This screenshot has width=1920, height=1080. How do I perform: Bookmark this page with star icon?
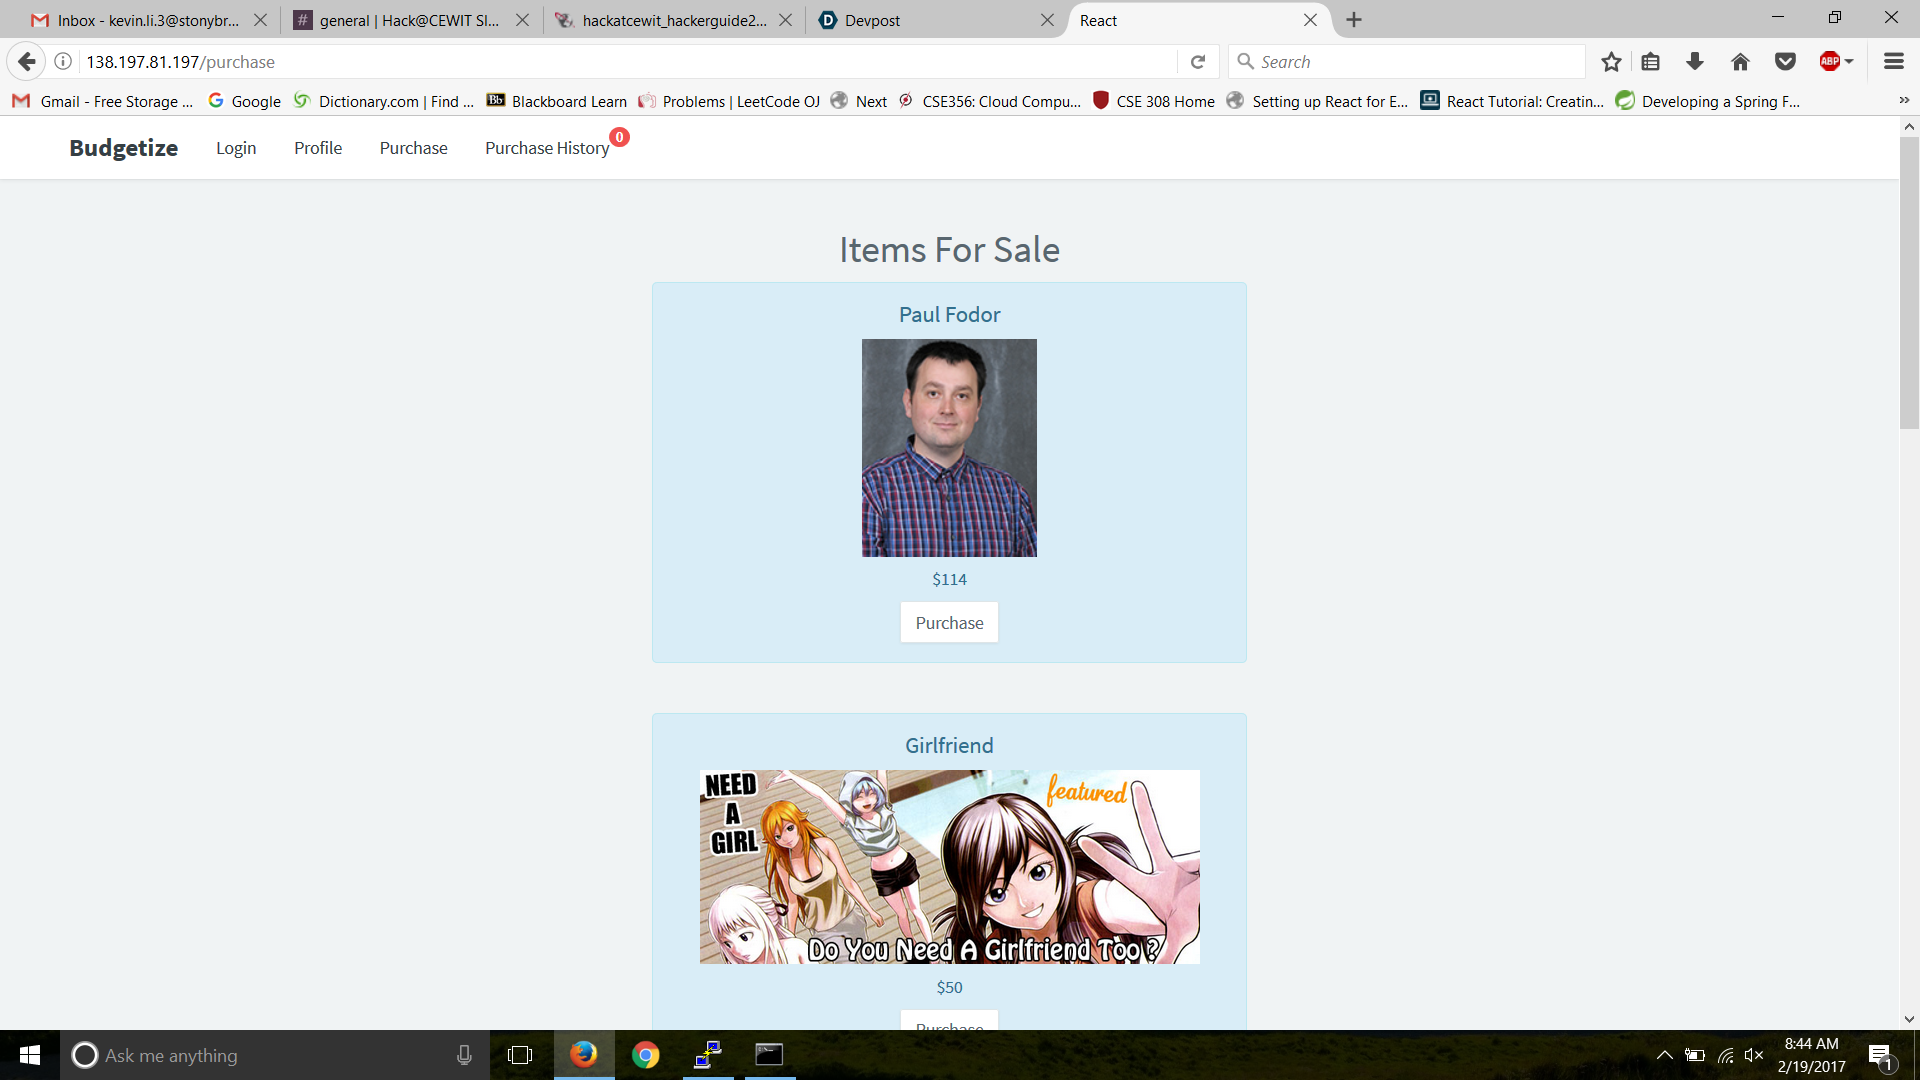coord(1610,62)
